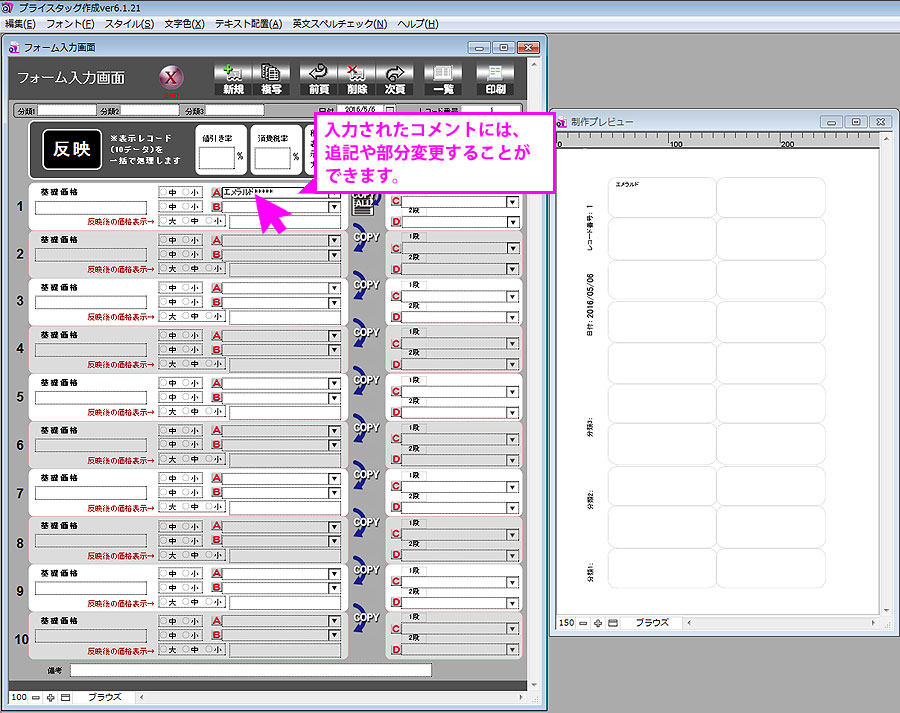Click the 印刷 (print) toolbar icon

pyautogui.click(x=494, y=79)
